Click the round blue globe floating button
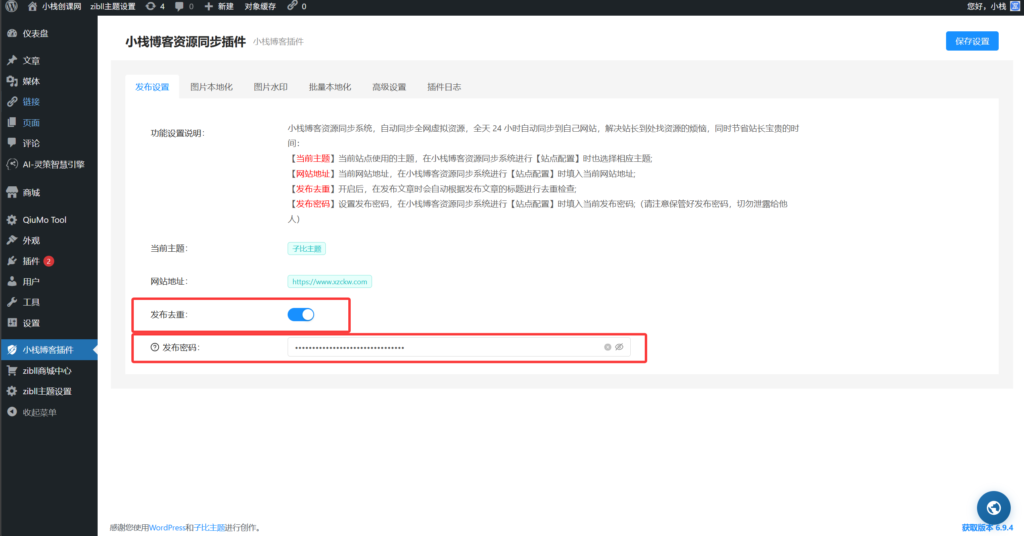Image resolution: width=1024 pixels, height=536 pixels. 993,507
